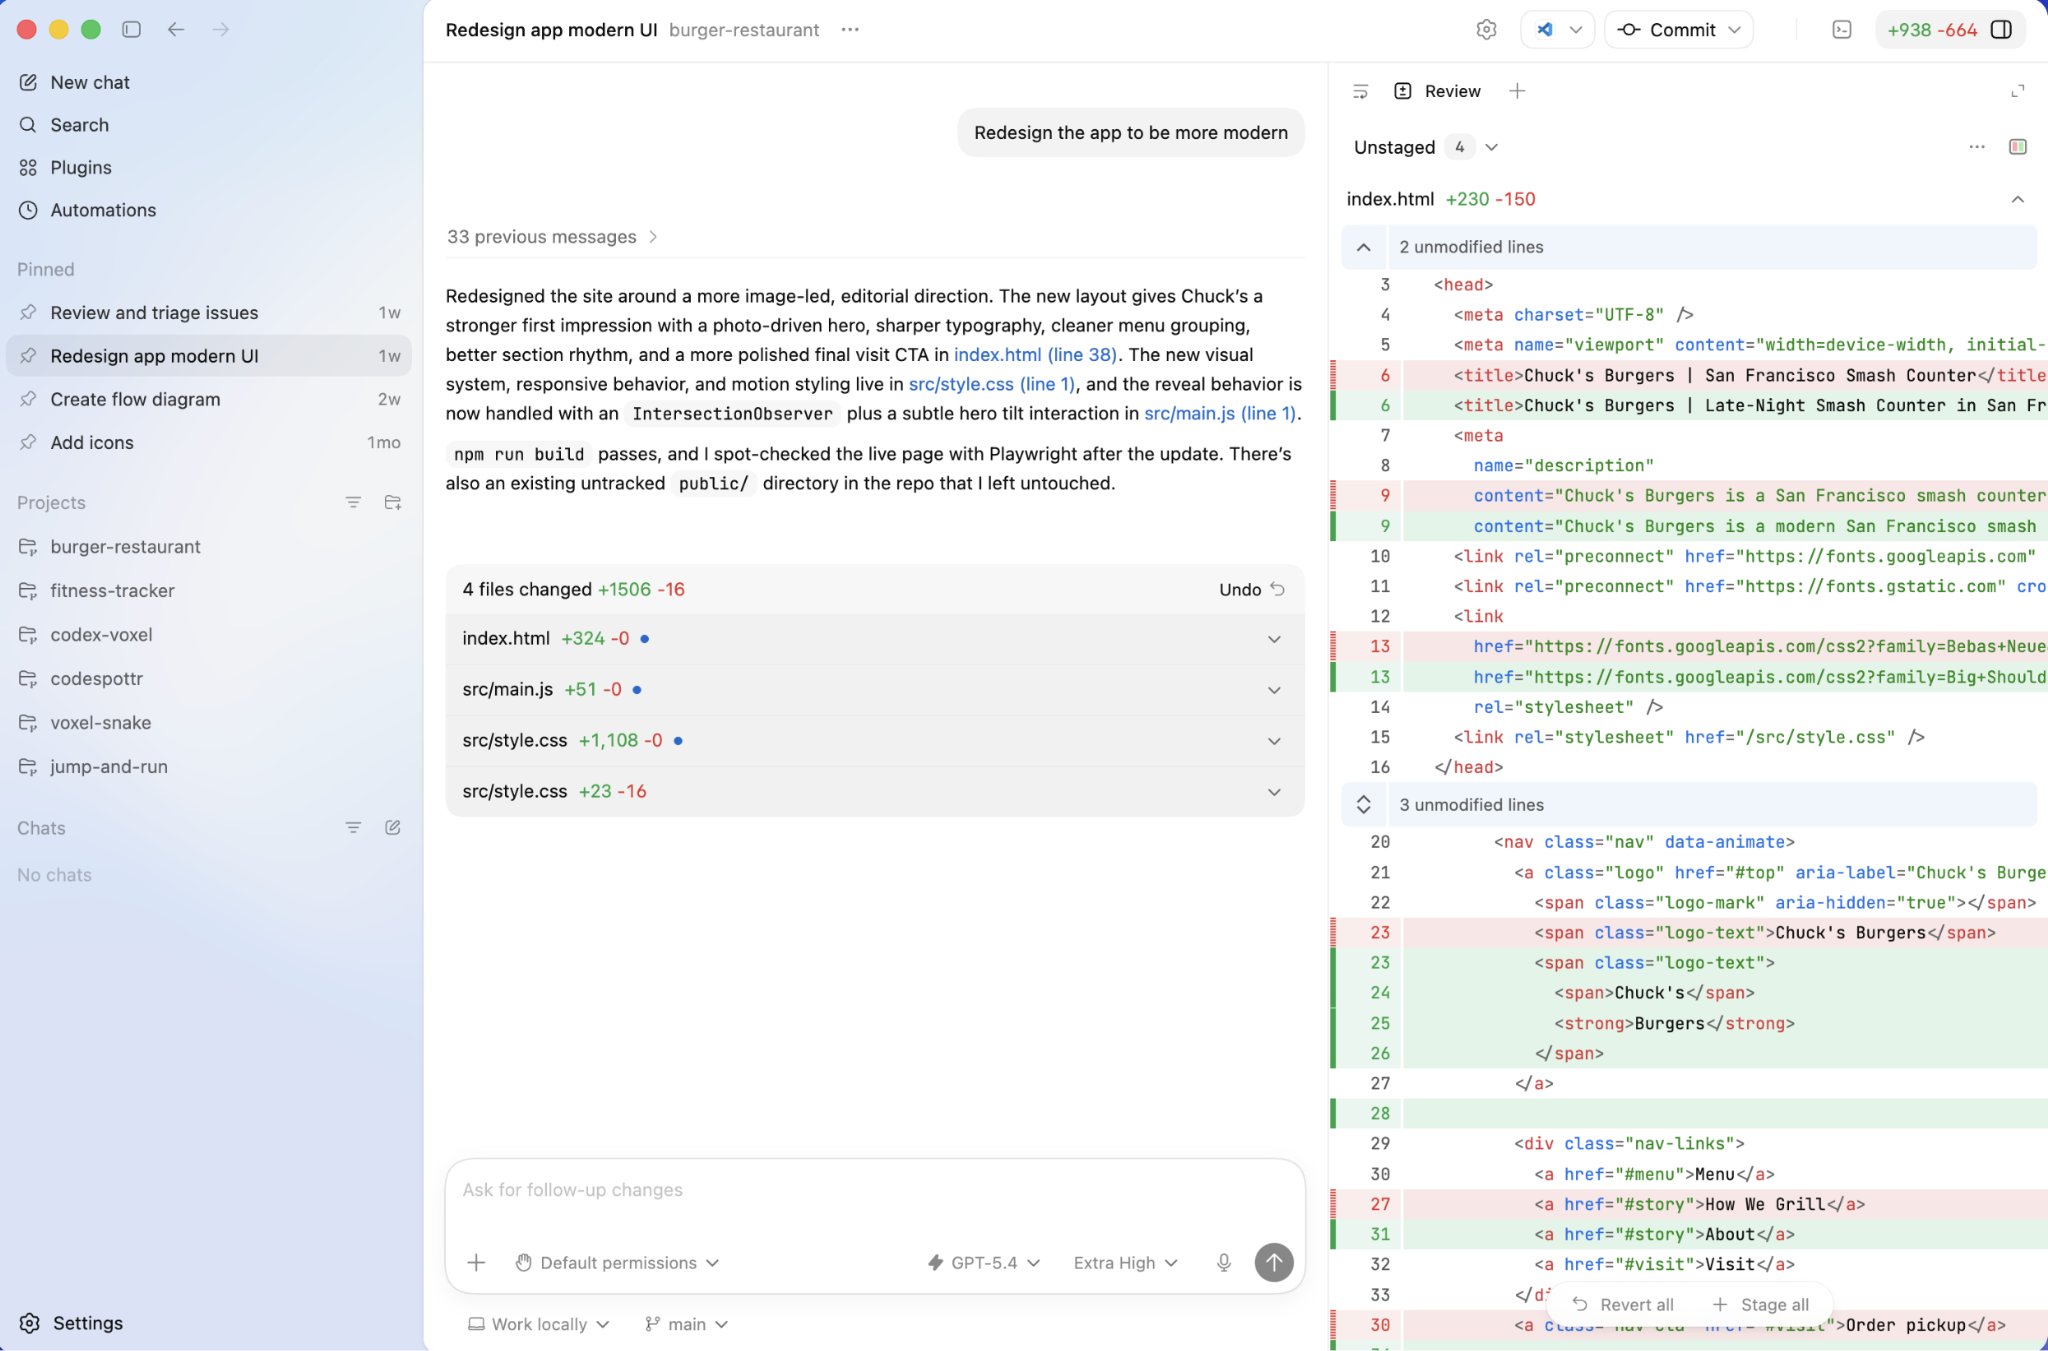This screenshot has height=1351, width=2048.
Task: Open pinned chat Add icons
Action: point(209,442)
